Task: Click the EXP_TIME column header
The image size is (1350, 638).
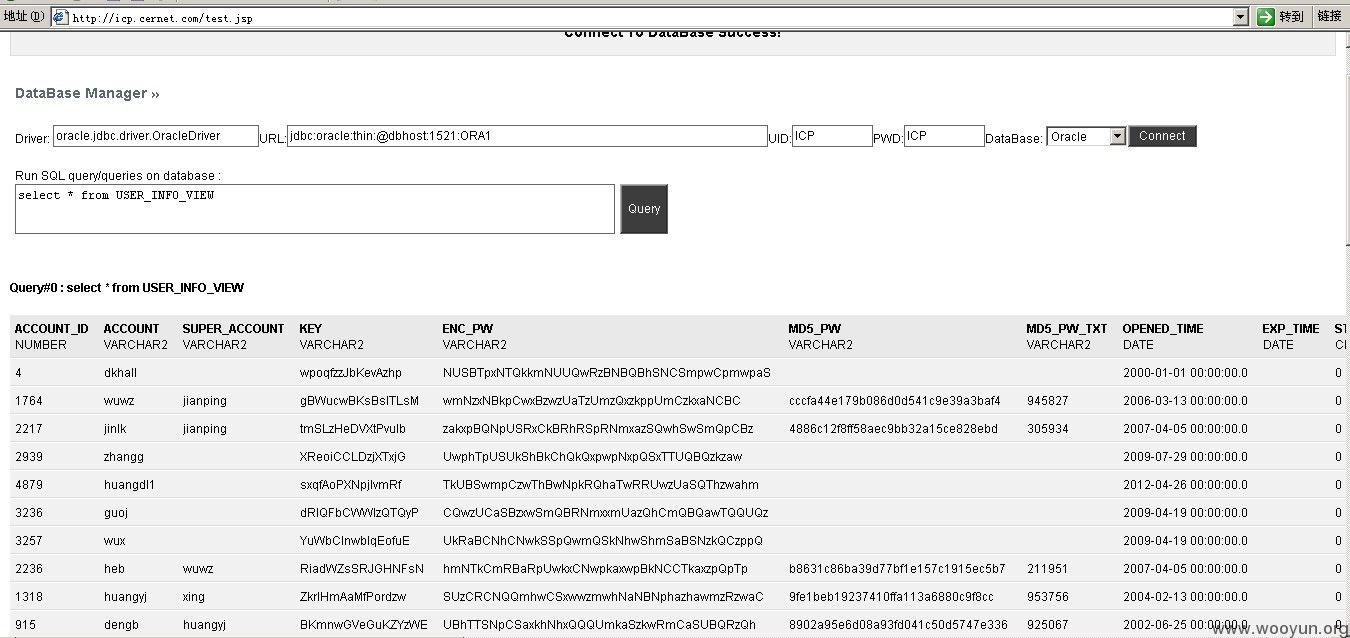Action: tap(1291, 328)
